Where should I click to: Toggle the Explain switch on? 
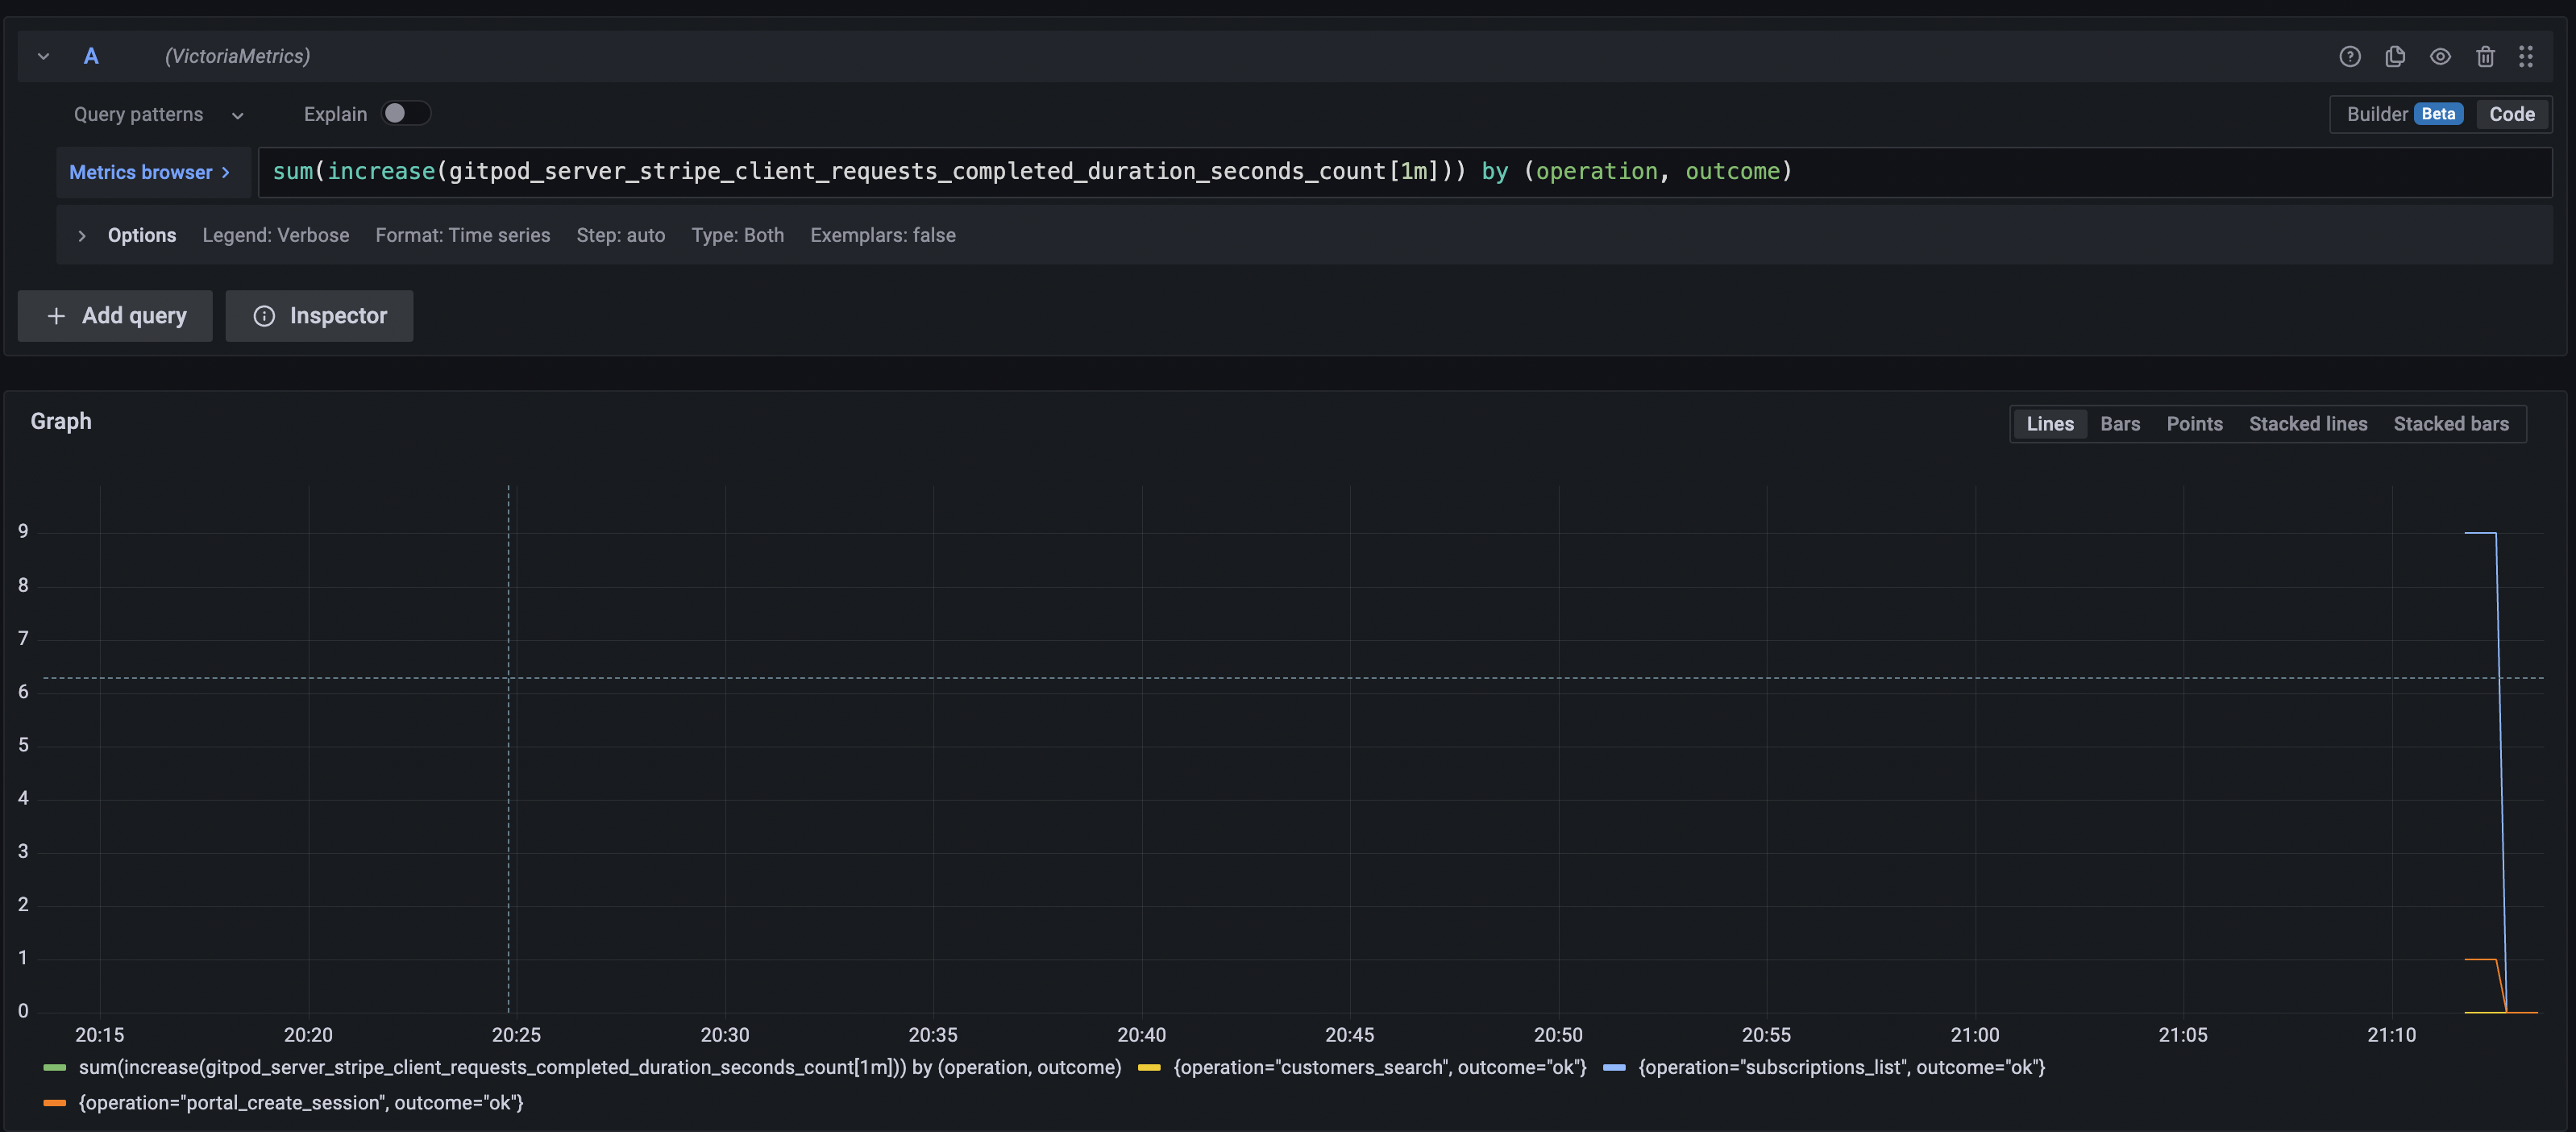click(406, 113)
